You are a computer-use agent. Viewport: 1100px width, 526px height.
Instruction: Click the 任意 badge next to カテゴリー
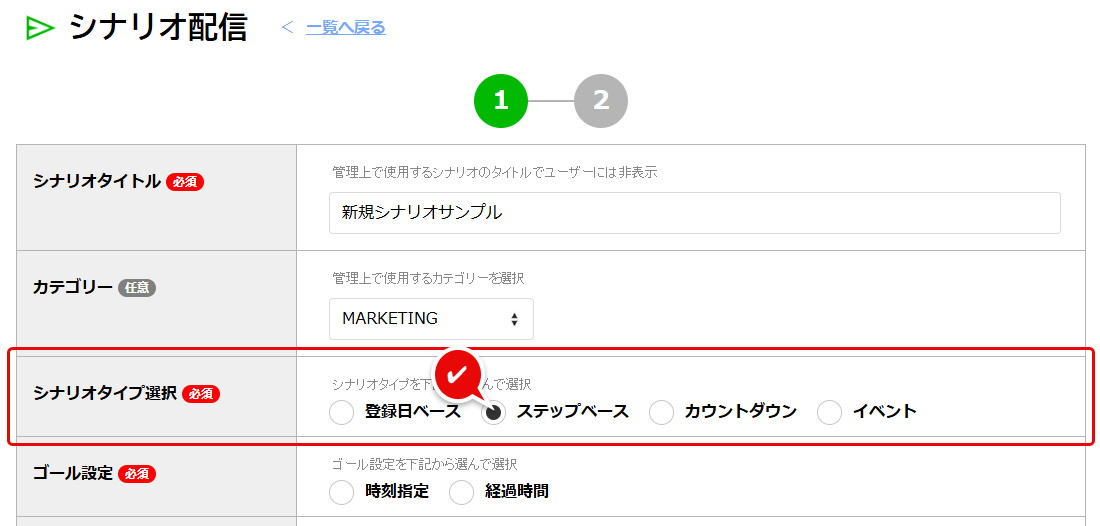click(137, 288)
